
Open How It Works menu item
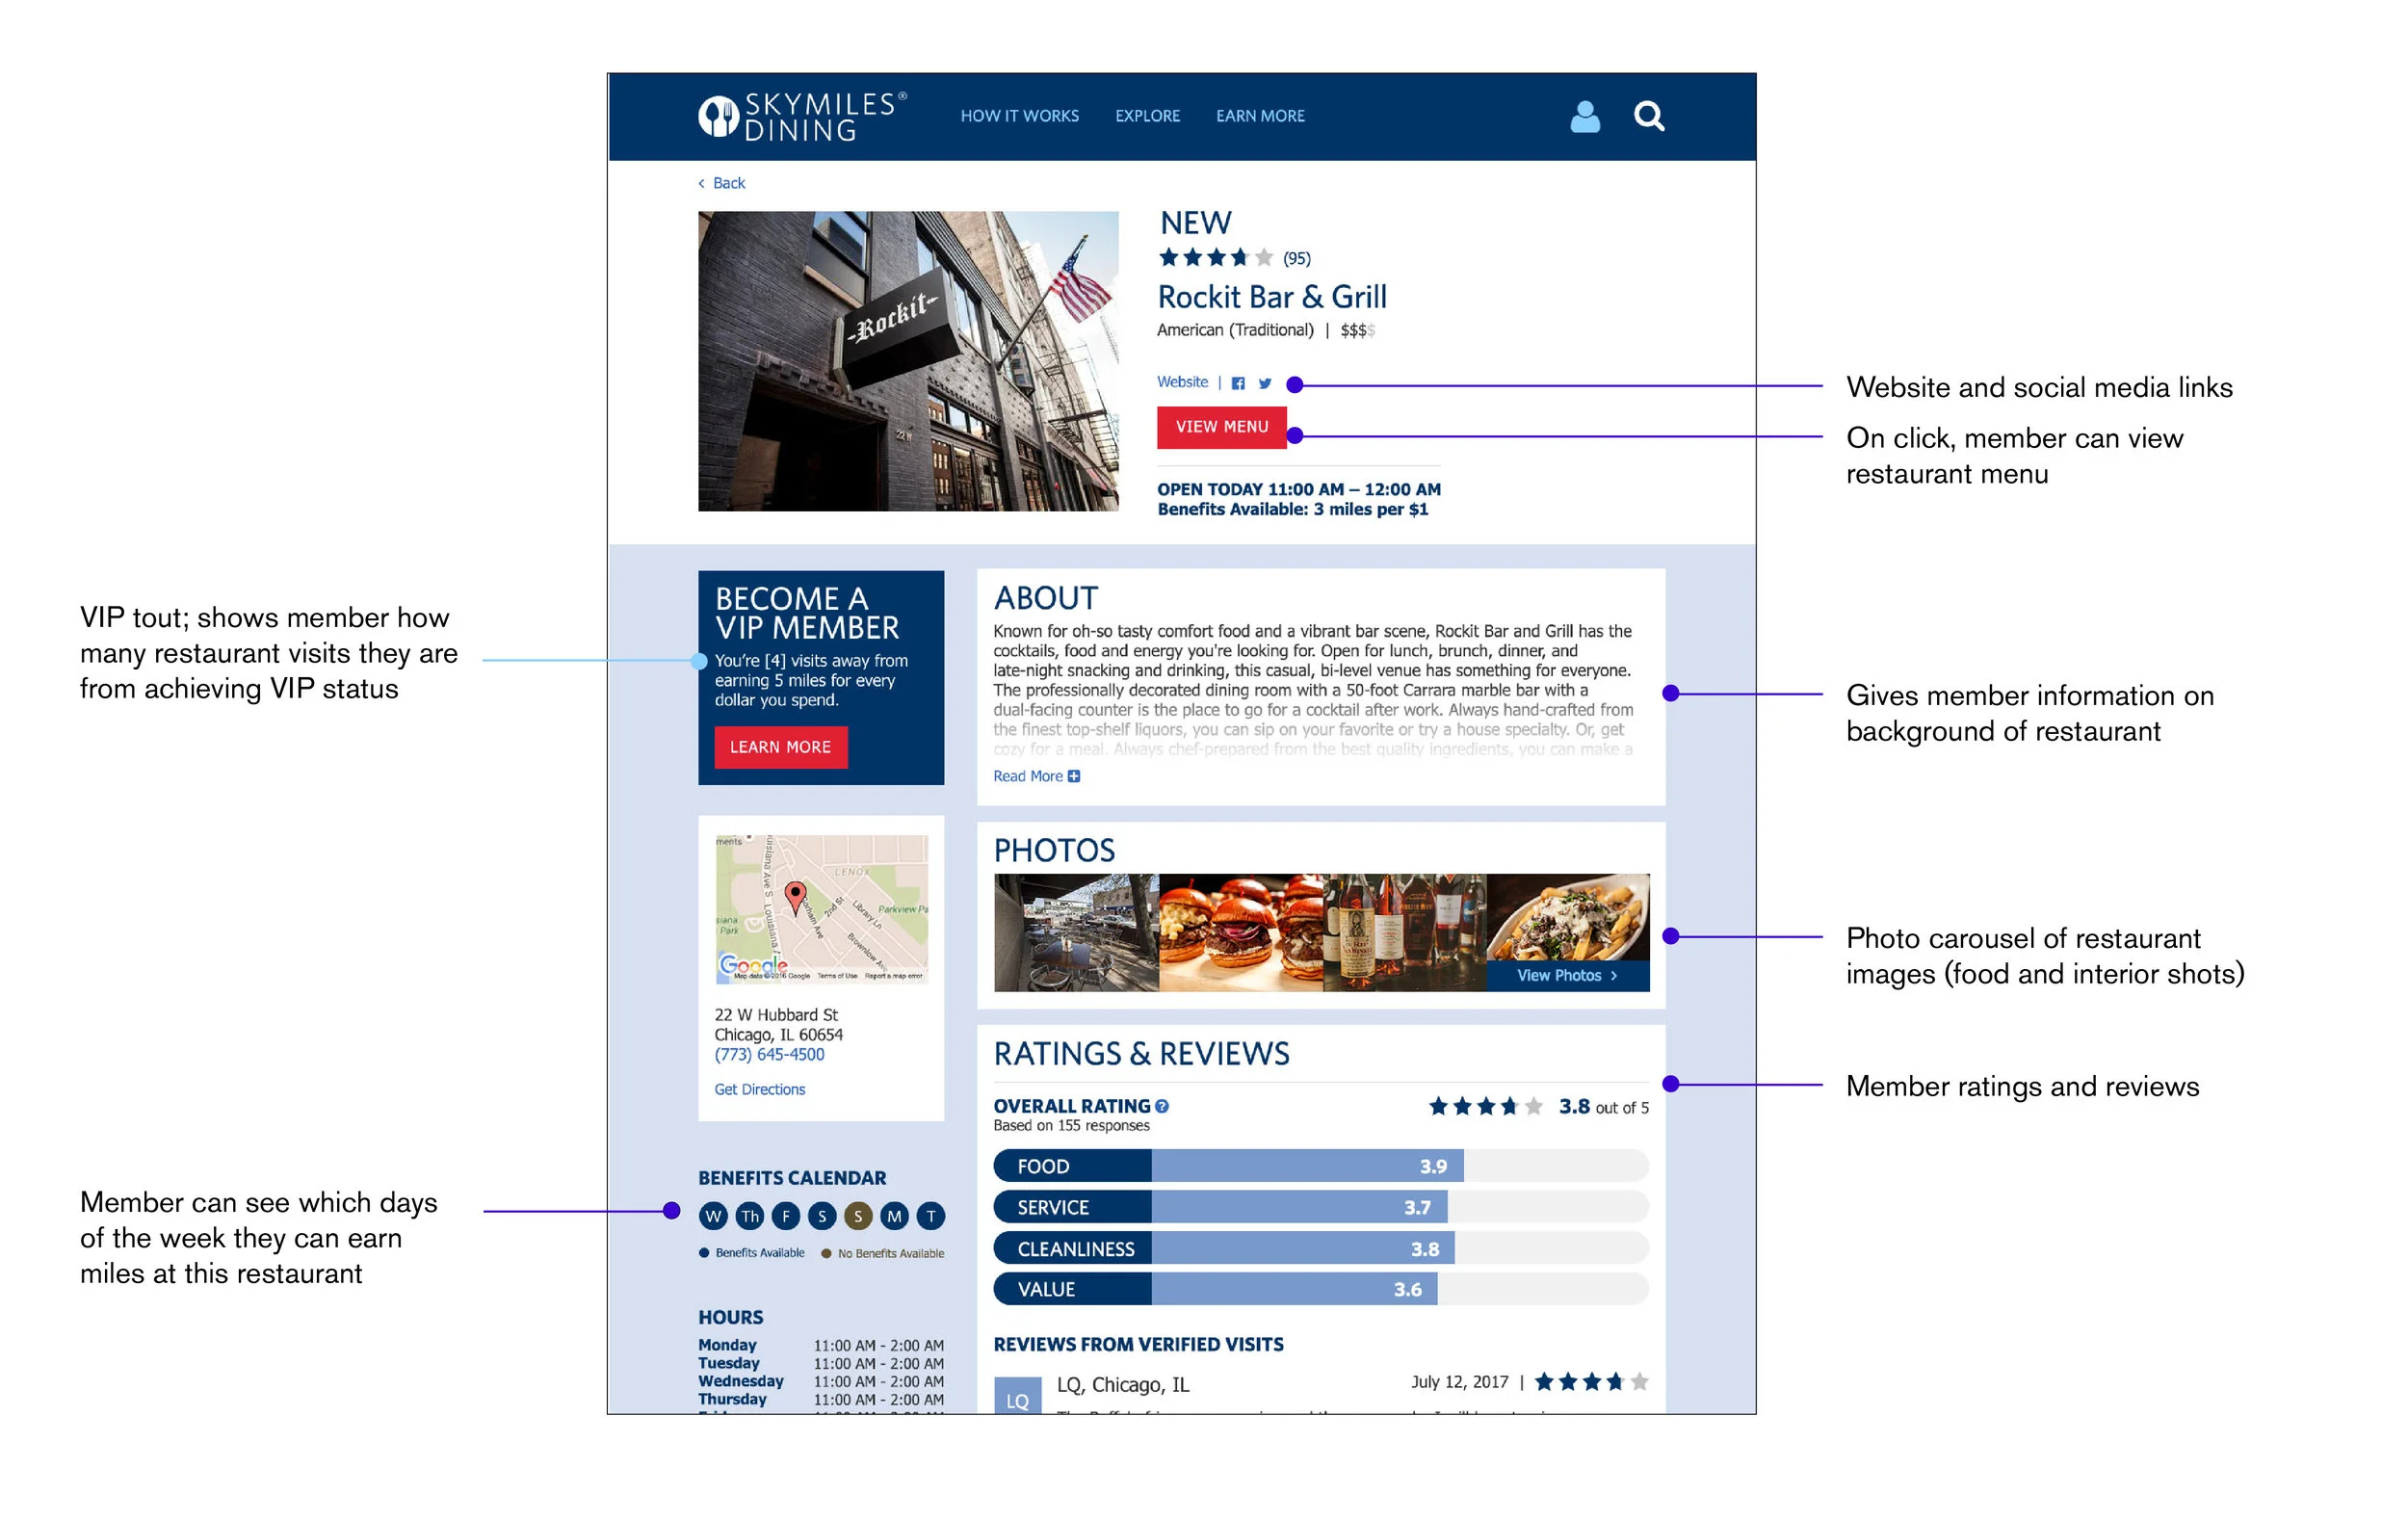pyautogui.click(x=1019, y=116)
